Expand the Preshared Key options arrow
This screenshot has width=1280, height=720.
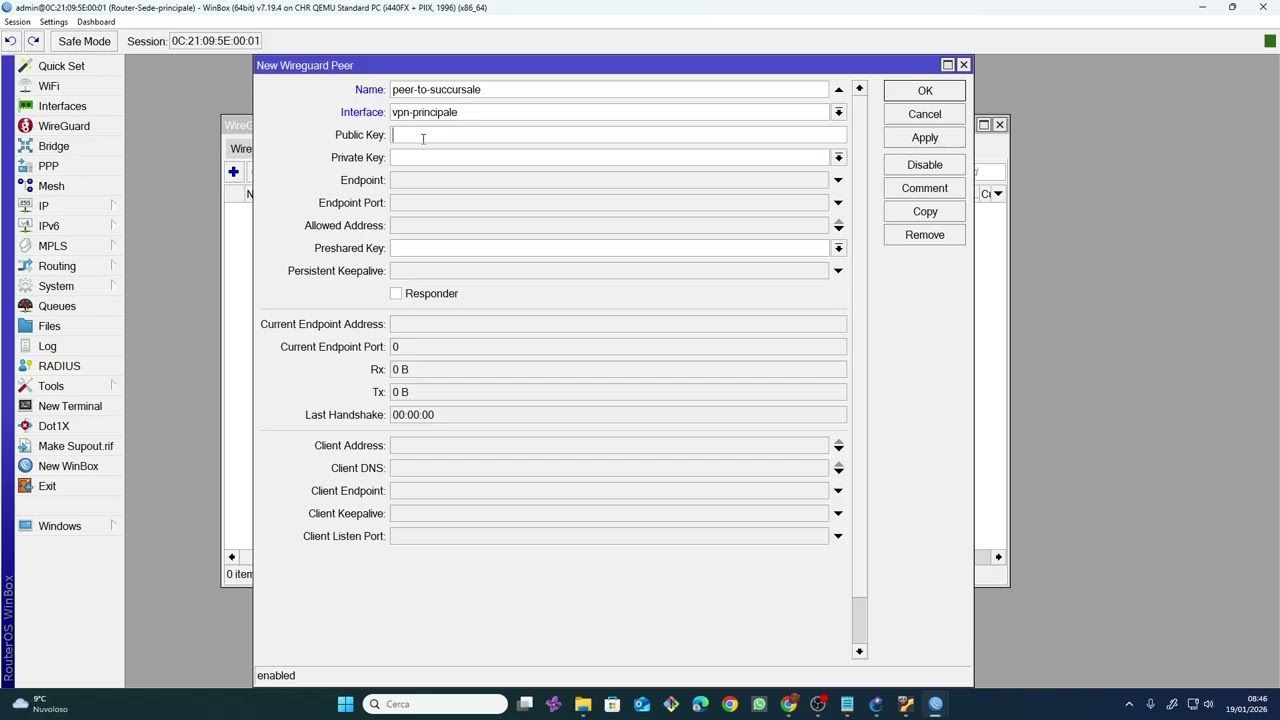tap(838, 248)
